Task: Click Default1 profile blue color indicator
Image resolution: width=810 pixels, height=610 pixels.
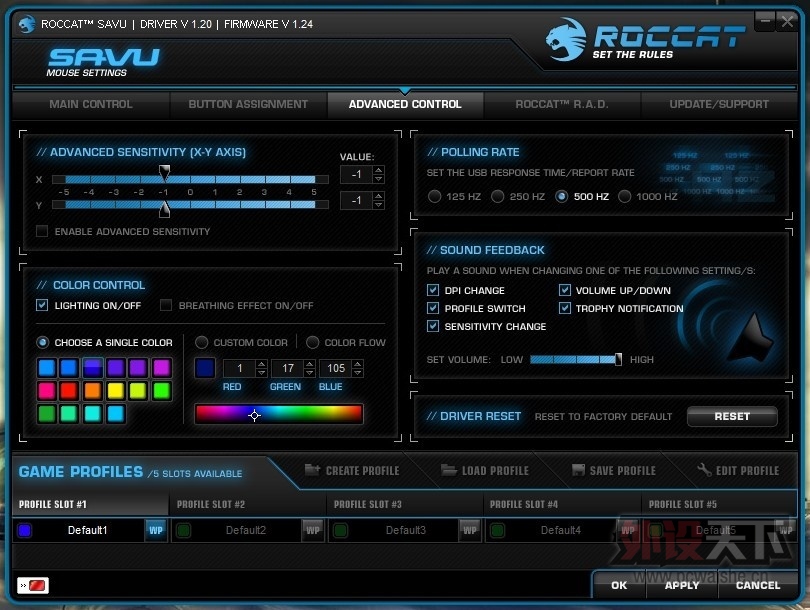Action: point(24,530)
